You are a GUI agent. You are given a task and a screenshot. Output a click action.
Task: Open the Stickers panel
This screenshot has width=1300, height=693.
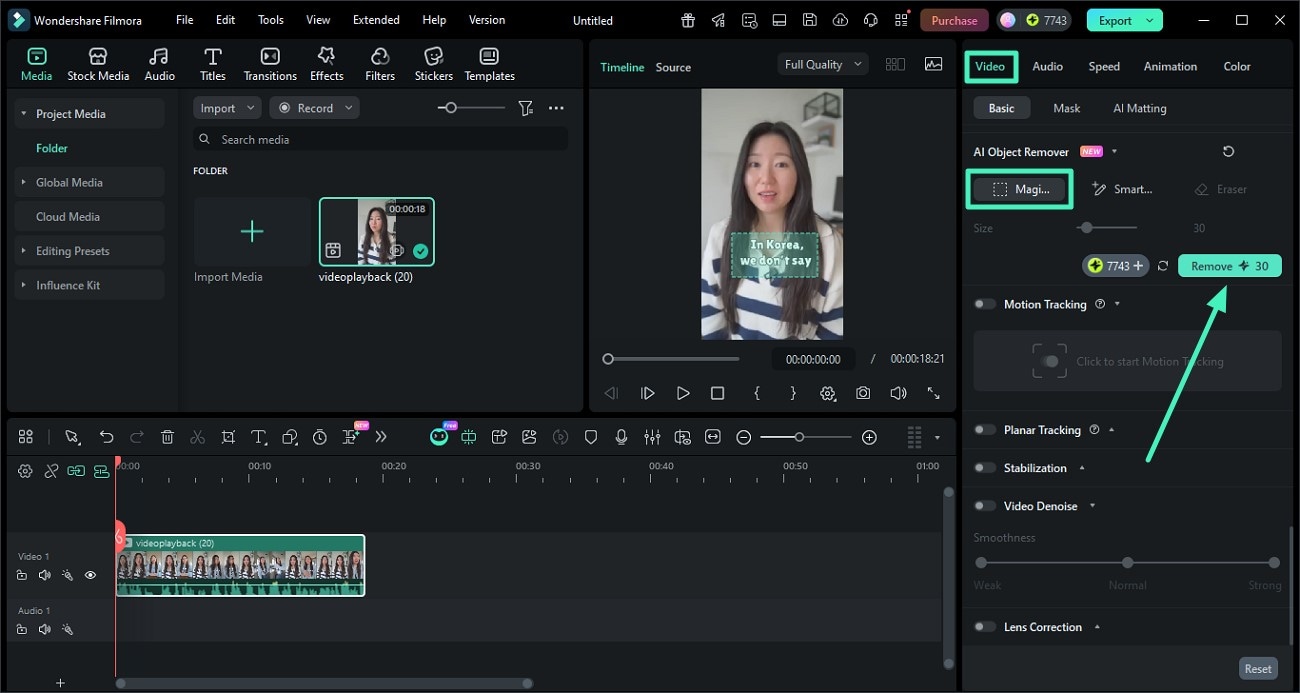(433, 62)
